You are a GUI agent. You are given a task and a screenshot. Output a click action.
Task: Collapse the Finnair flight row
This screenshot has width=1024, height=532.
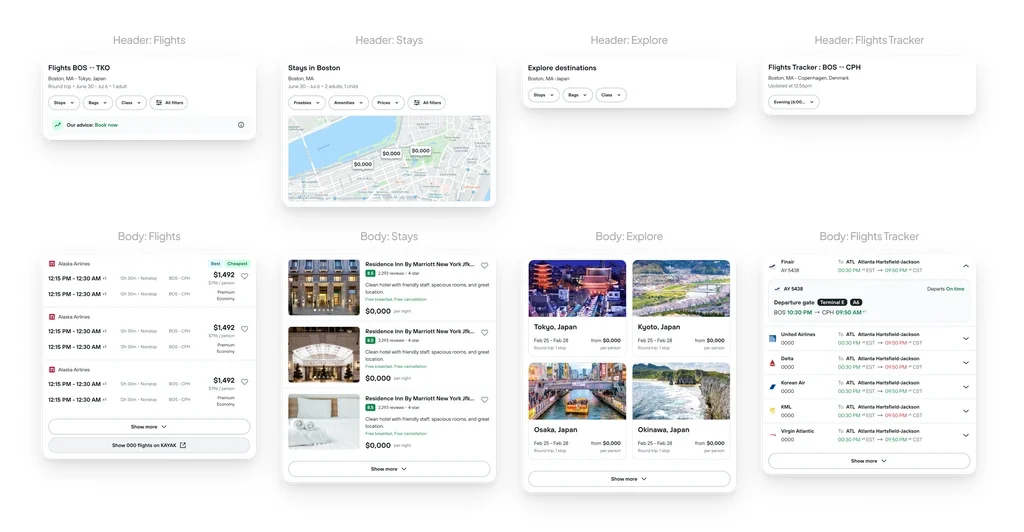966,266
